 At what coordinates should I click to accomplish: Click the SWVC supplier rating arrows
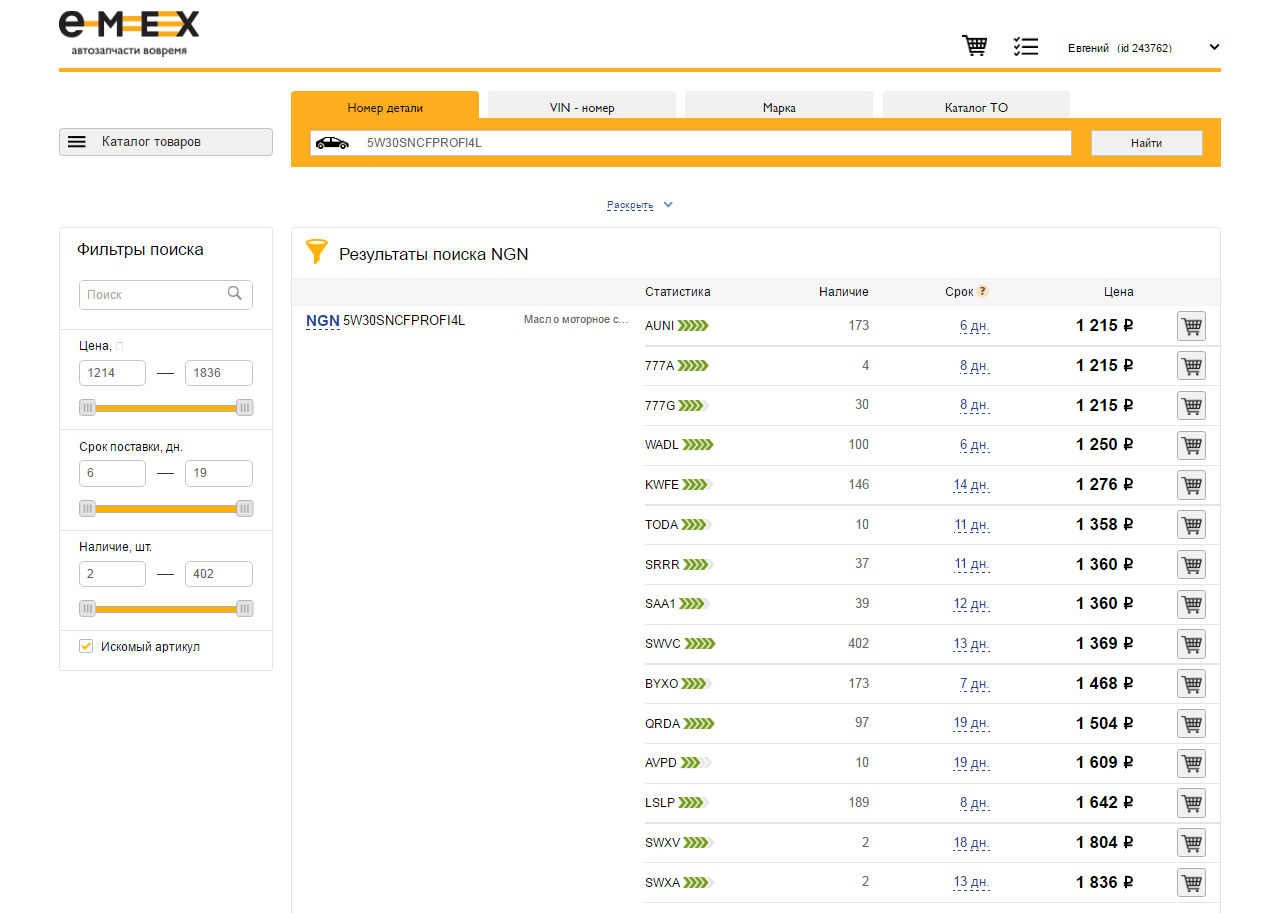(700, 643)
